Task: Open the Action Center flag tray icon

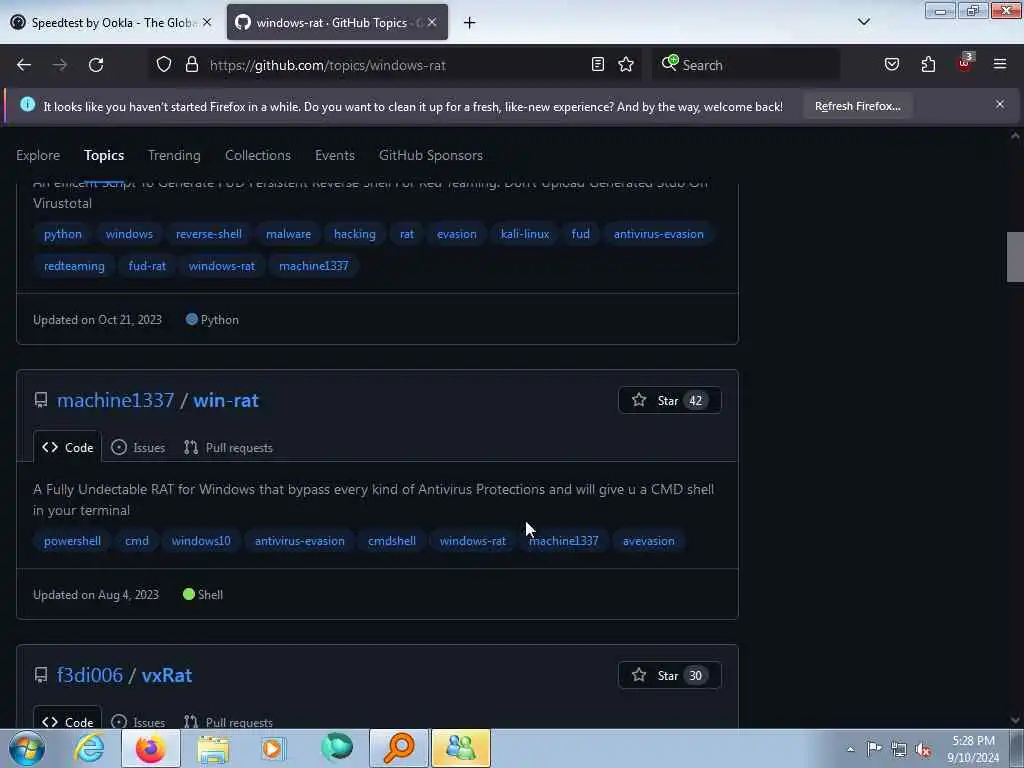Action: [x=874, y=748]
